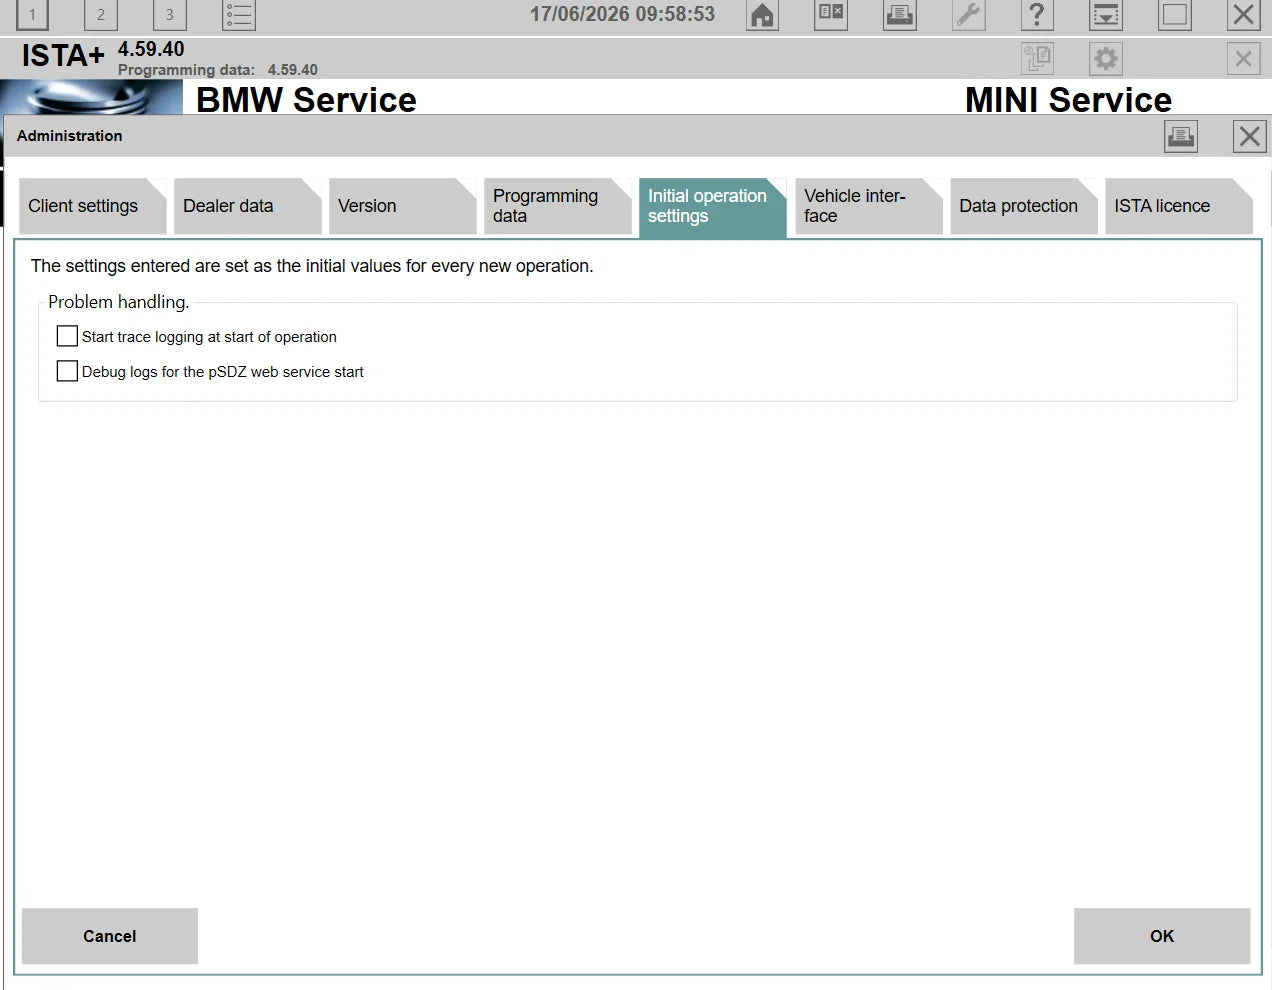Open the Programming data tab
This screenshot has width=1272, height=990.
tap(558, 206)
